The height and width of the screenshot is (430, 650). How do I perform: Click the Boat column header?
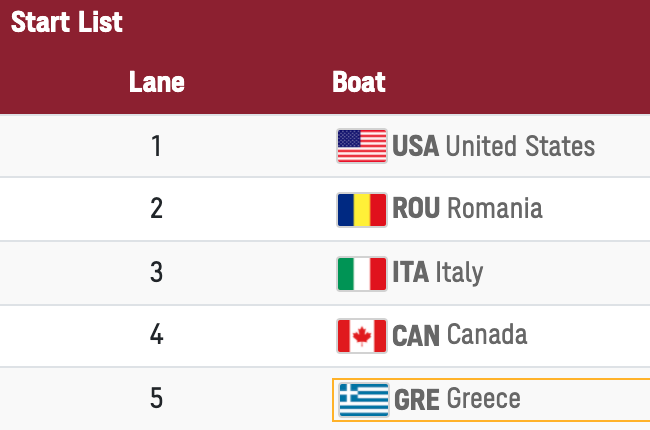point(359,82)
